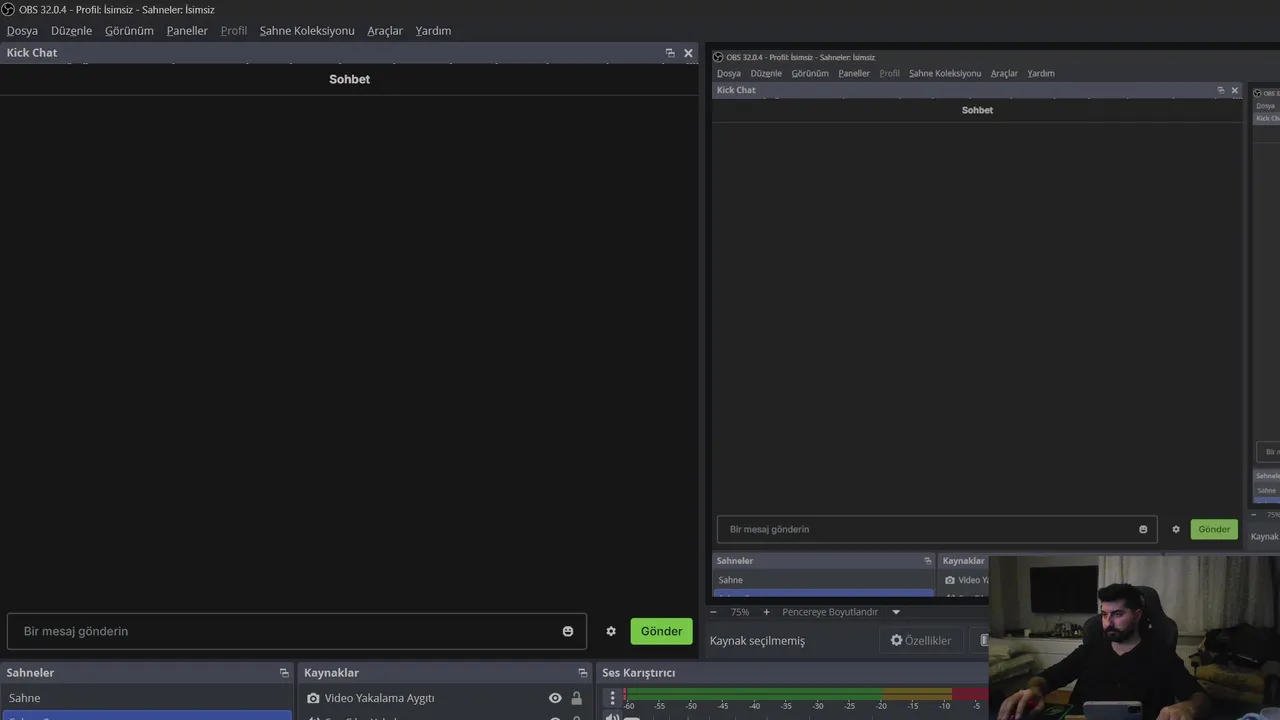The width and height of the screenshot is (1280, 720).
Task: Select the Sahne scene row
Action: pos(146,698)
